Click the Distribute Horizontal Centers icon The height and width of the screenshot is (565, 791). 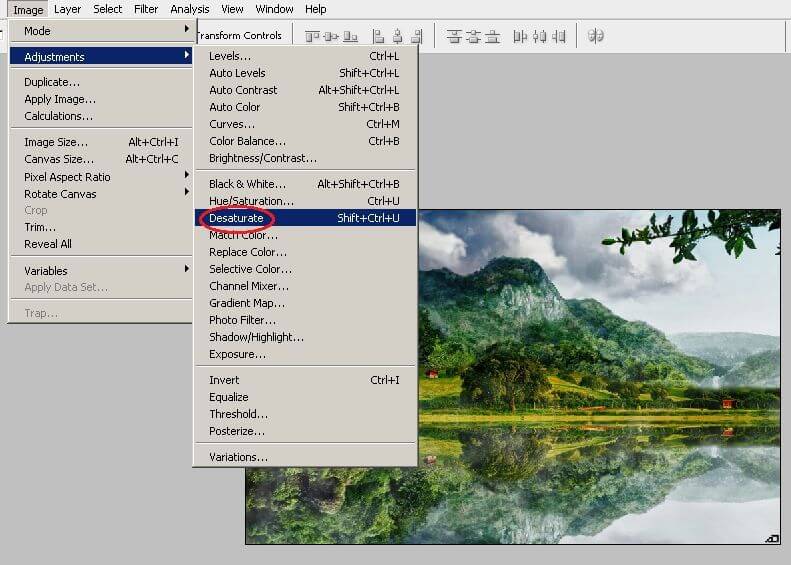[540, 36]
